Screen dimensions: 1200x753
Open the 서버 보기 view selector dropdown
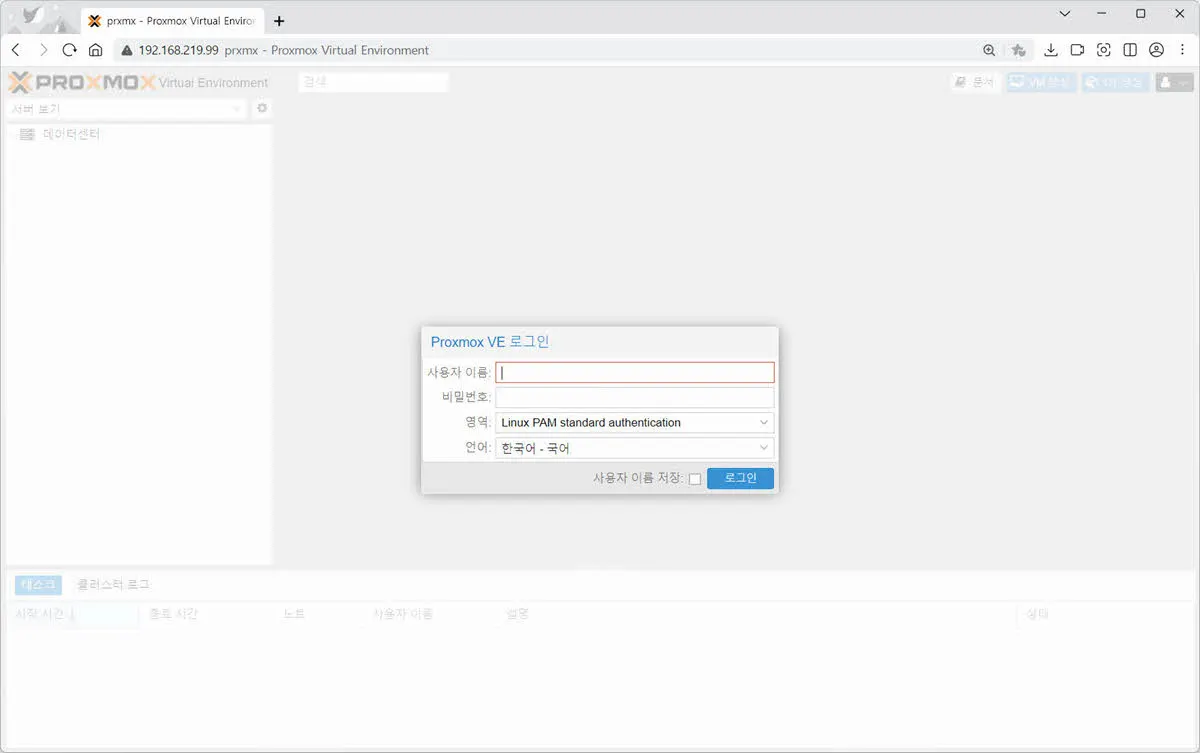point(126,108)
